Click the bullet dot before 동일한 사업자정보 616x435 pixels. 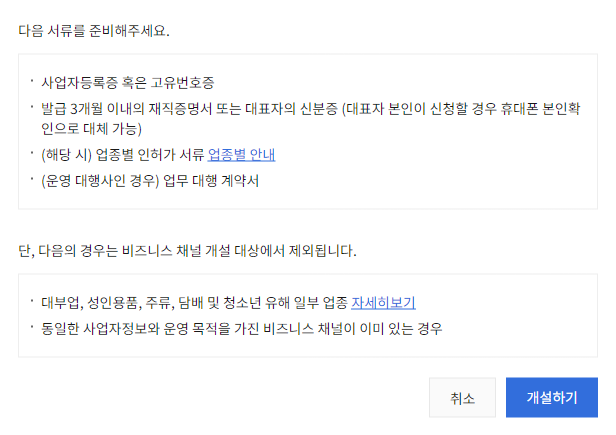point(31,327)
